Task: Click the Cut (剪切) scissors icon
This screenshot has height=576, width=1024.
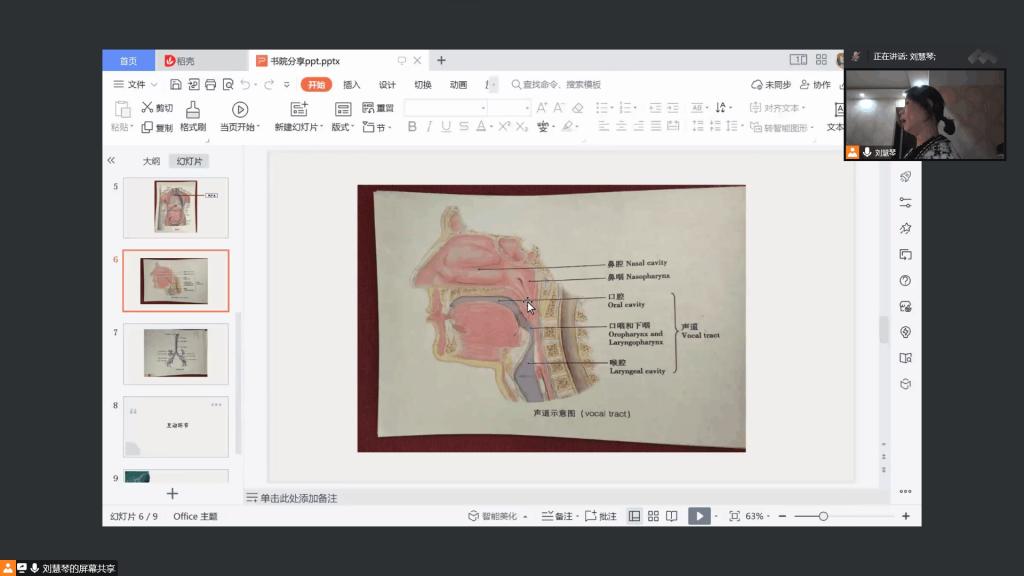Action: click(147, 108)
